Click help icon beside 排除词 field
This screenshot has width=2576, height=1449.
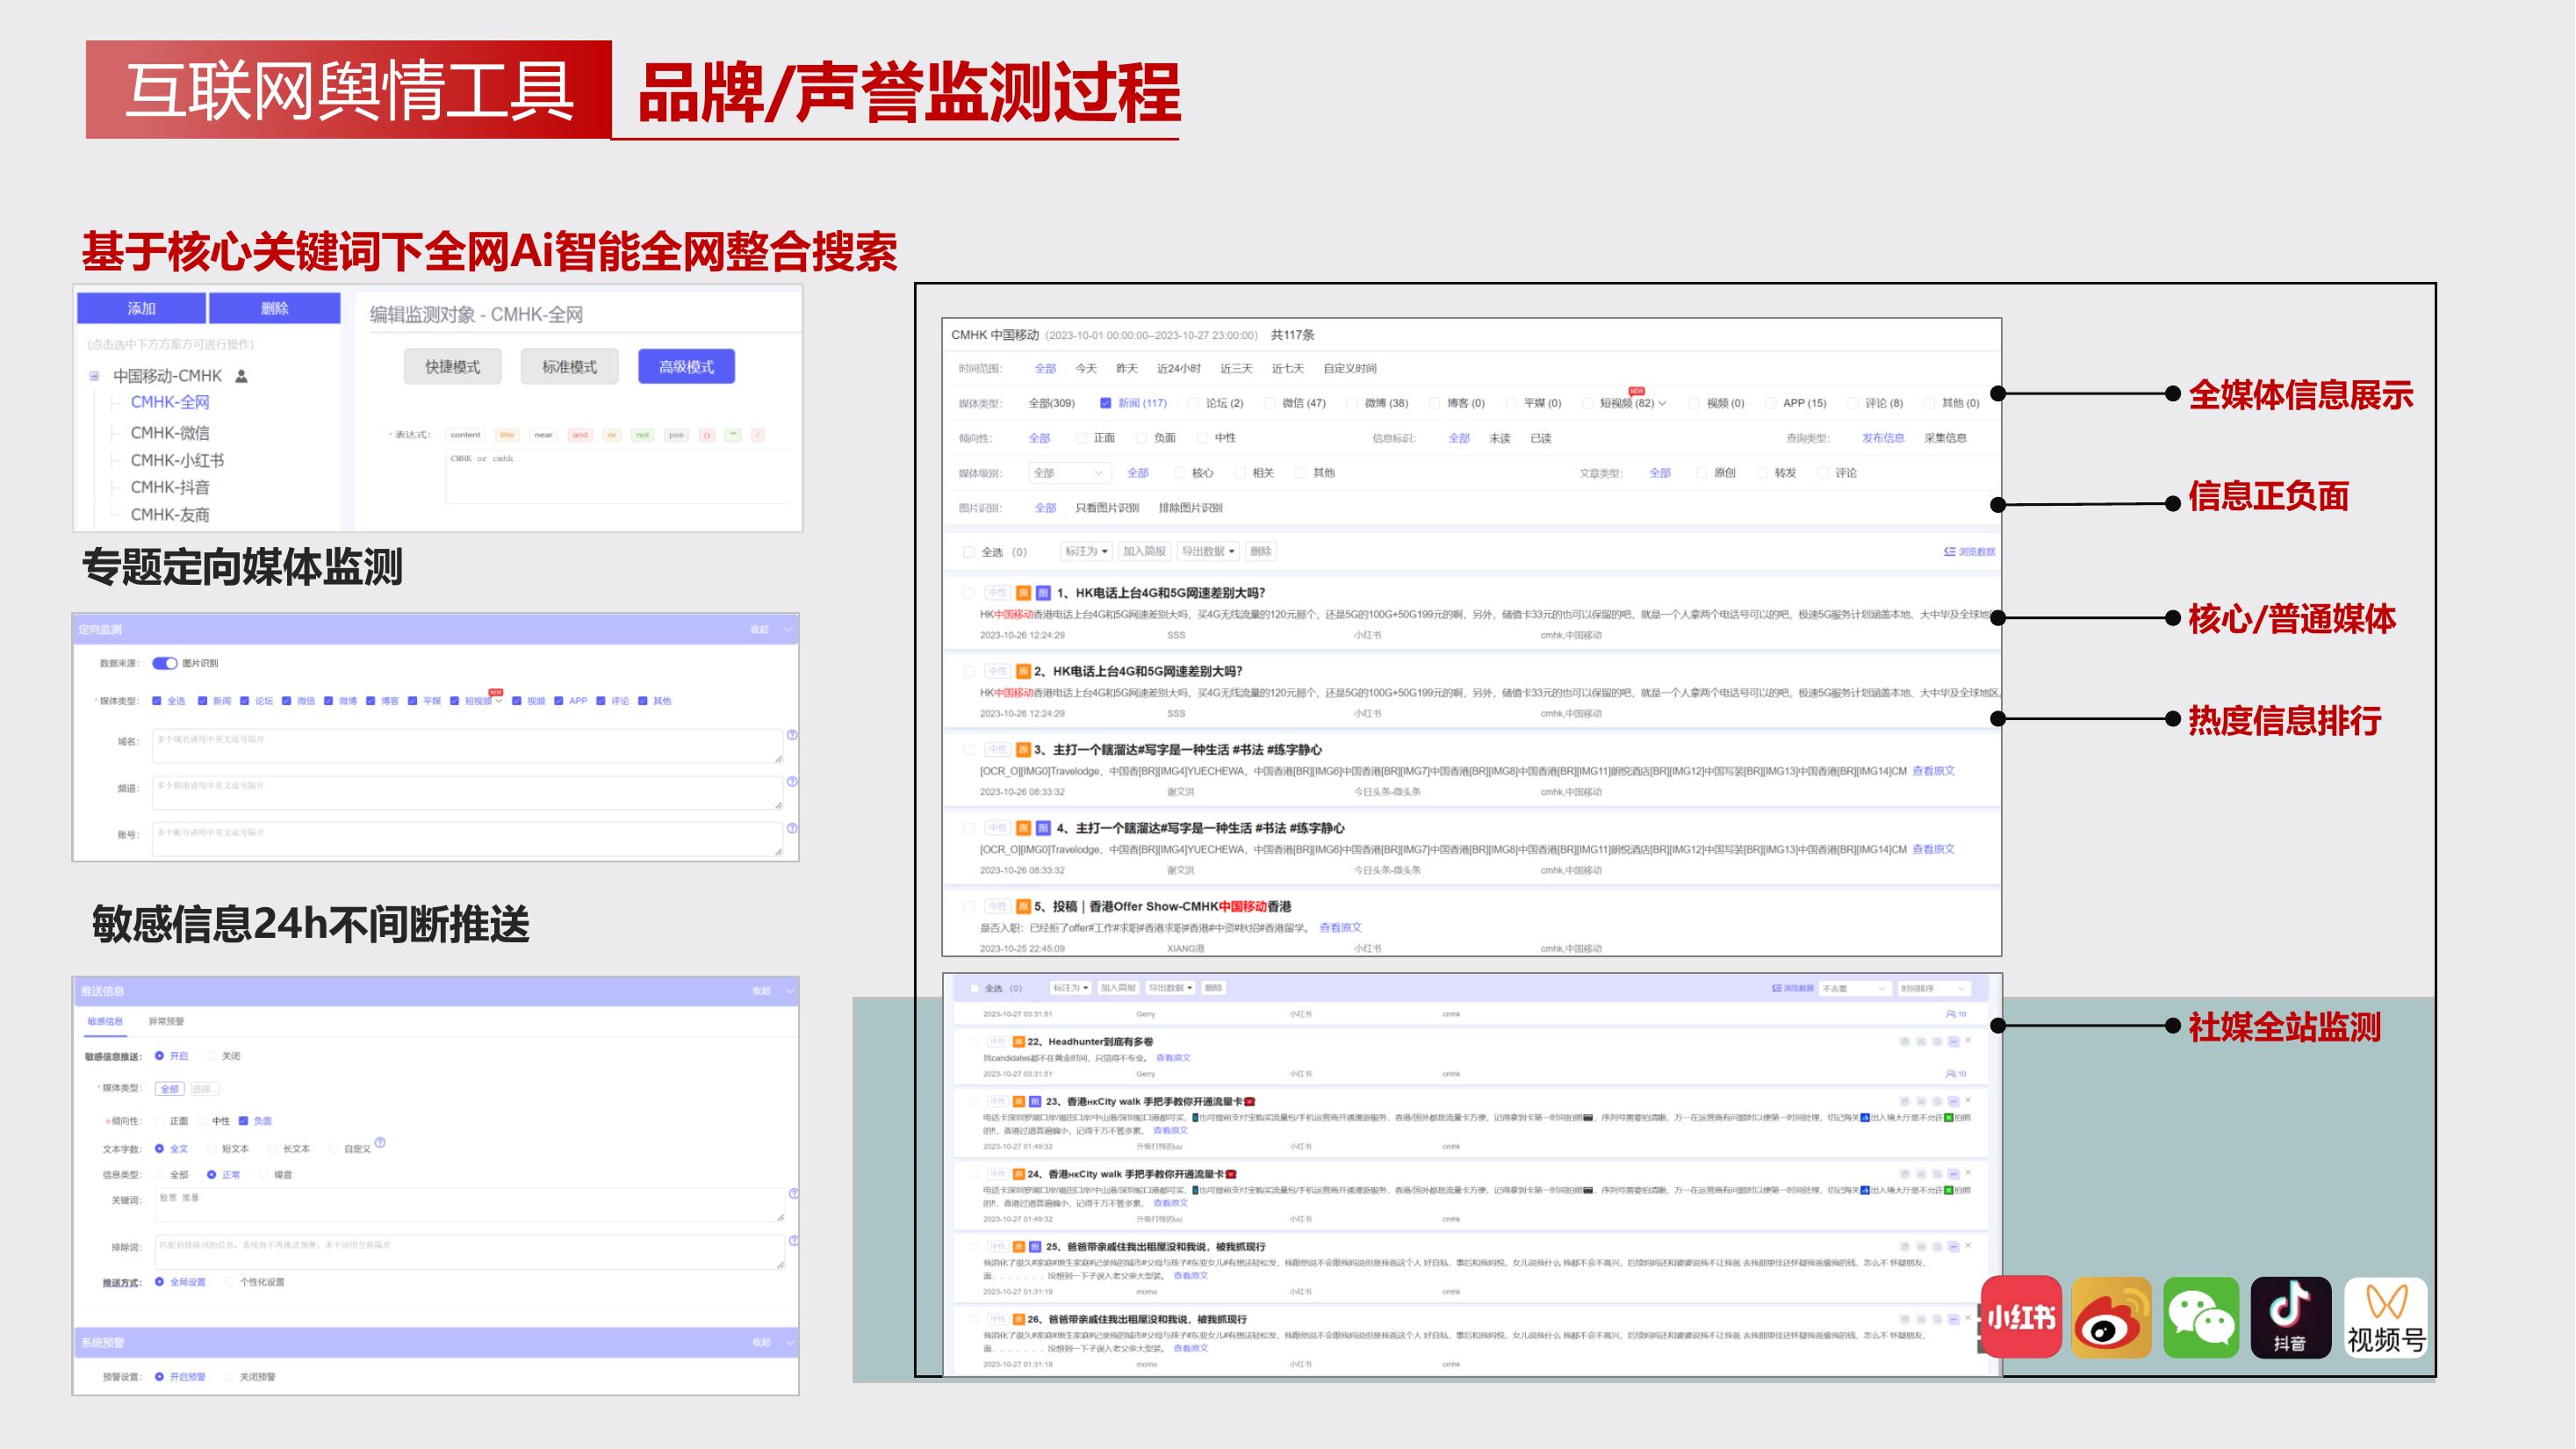click(x=793, y=1241)
